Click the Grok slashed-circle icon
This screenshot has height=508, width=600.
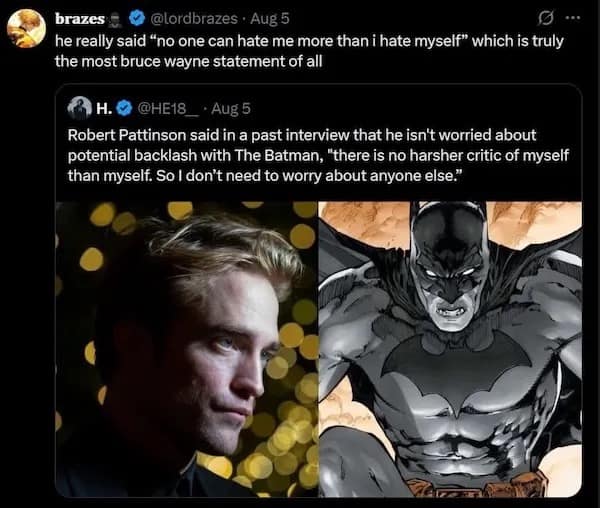click(x=546, y=19)
